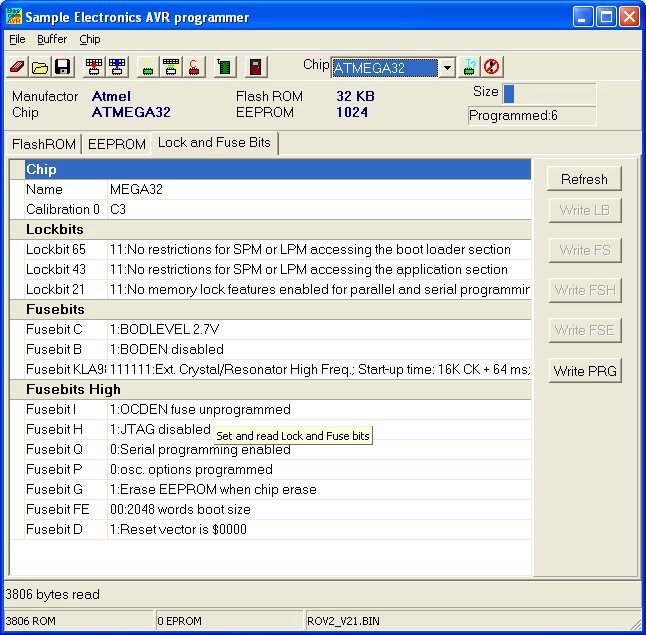646x635 pixels.
Task: Select Fusebit I OCDEN value
Action: pos(319,409)
